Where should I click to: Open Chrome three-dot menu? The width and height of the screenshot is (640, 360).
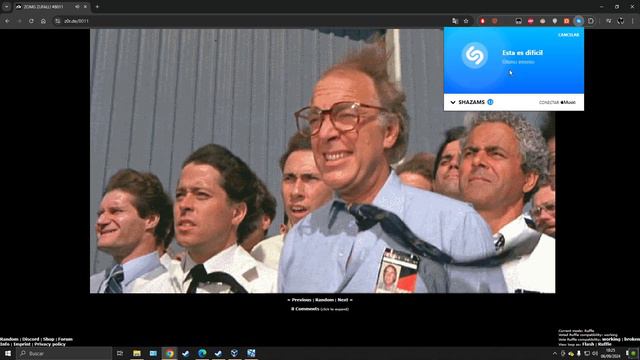pyautogui.click(x=633, y=21)
